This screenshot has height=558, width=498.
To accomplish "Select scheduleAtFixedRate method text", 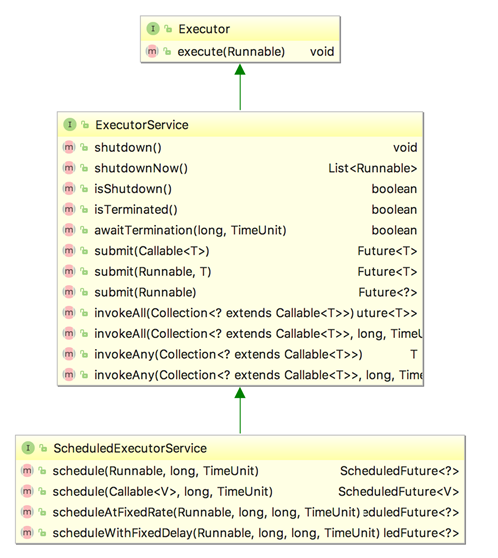I will [x=206, y=512].
